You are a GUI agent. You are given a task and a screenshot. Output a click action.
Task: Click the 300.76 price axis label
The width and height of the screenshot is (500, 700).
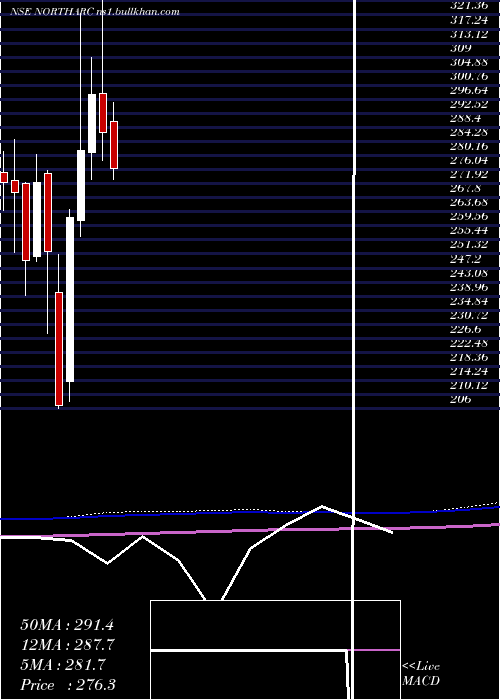[x=469, y=76]
